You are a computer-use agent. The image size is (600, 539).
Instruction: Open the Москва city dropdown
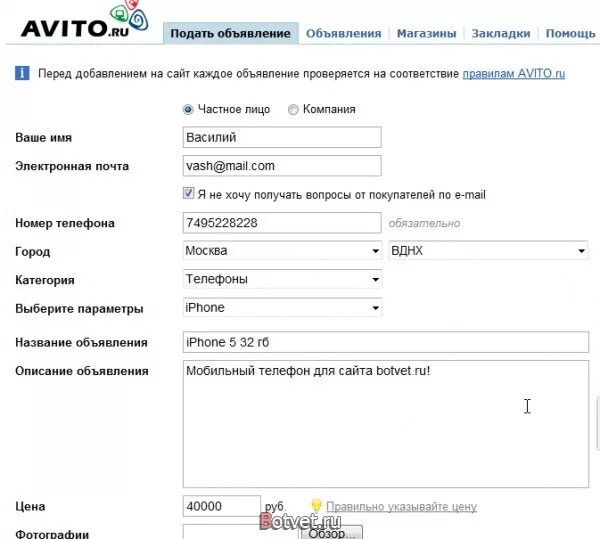(282, 251)
